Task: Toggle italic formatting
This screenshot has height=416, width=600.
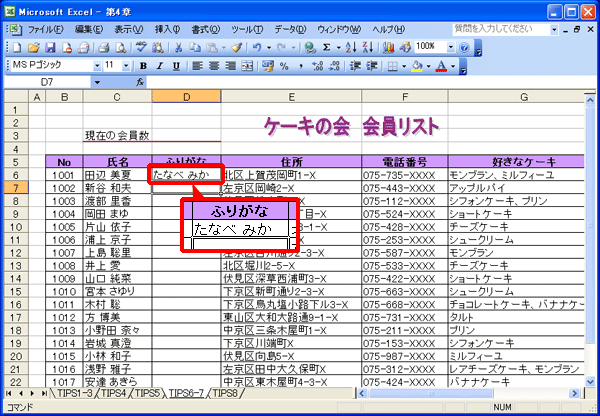Action: coord(160,66)
